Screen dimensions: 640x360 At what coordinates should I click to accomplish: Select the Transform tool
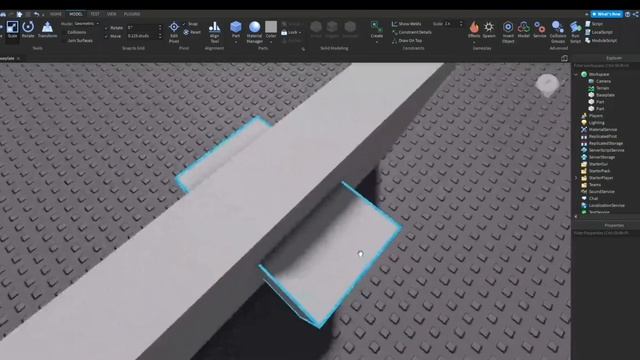(47, 30)
